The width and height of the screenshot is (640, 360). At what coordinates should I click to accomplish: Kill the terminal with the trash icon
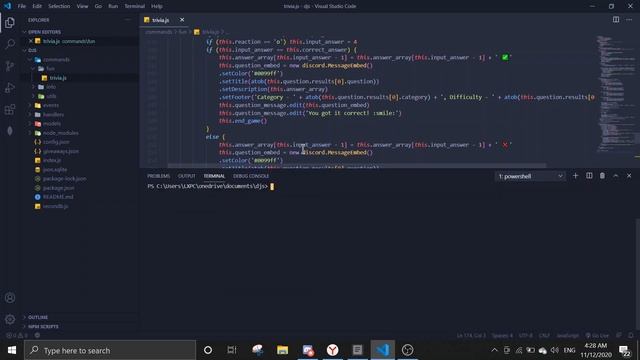[602, 176]
